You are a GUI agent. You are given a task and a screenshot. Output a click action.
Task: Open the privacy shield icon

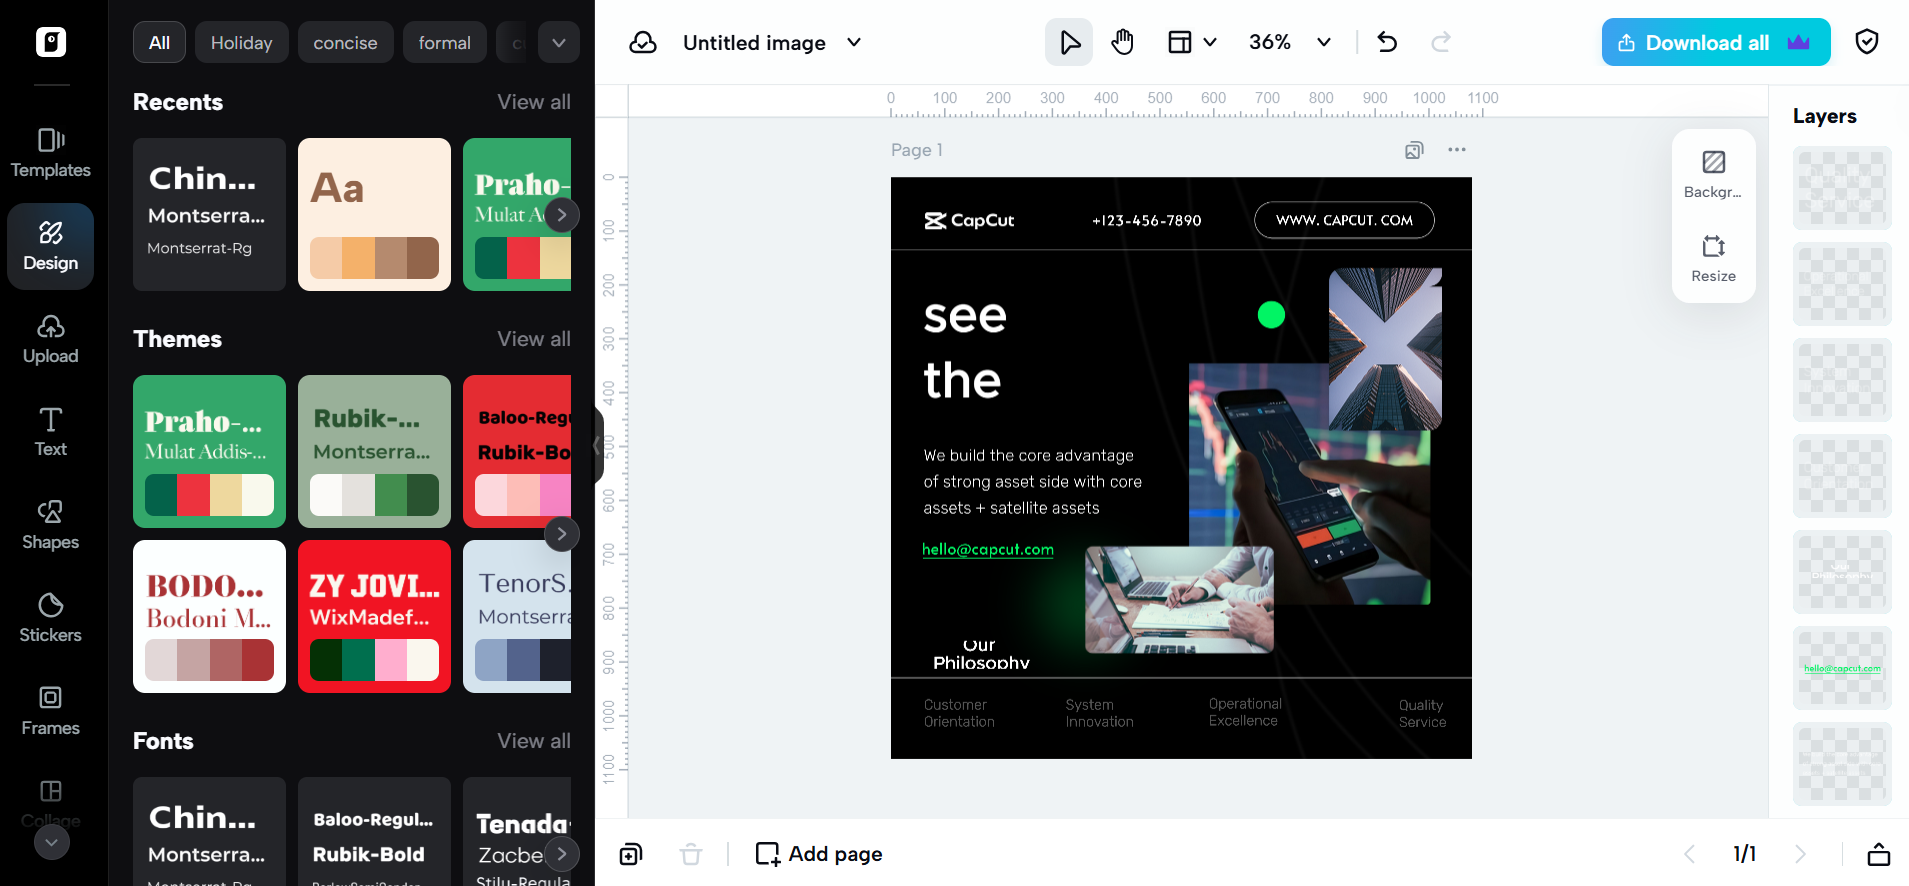coord(1866,42)
